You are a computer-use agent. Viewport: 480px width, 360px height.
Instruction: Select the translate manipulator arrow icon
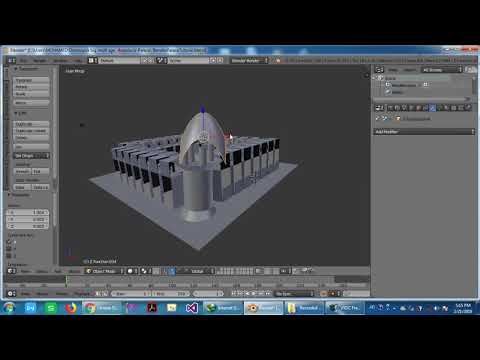point(172,271)
